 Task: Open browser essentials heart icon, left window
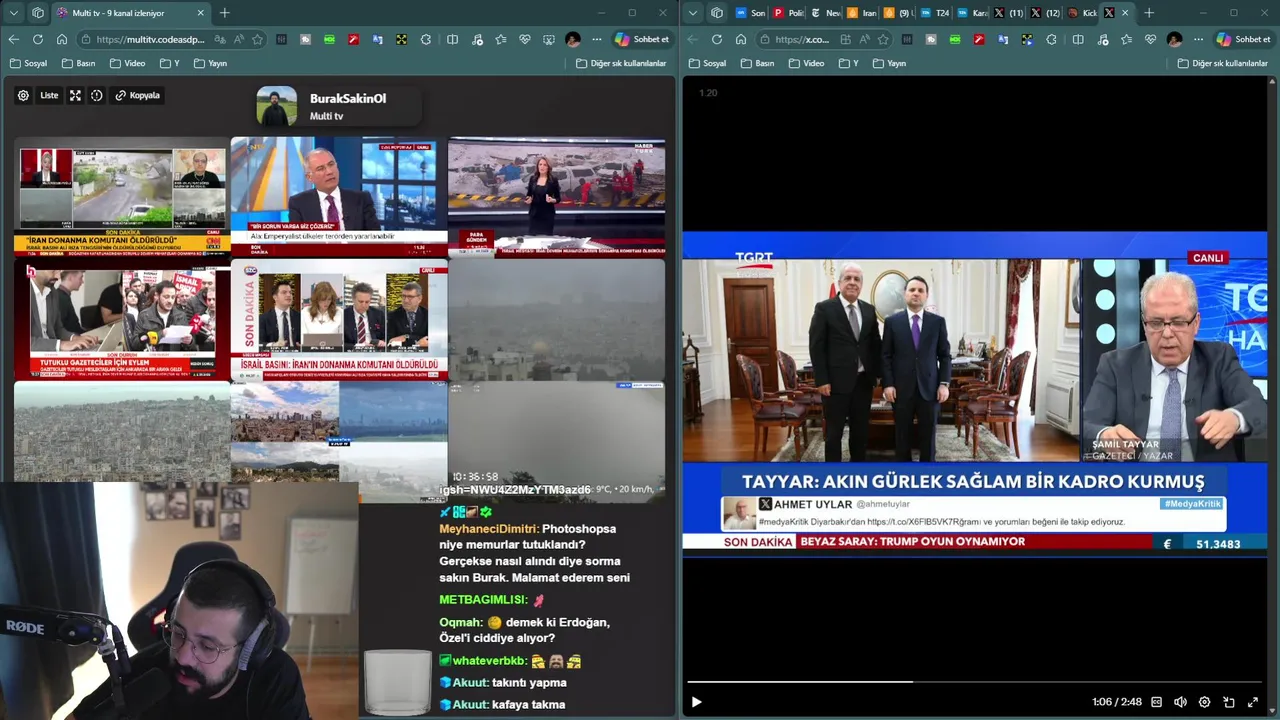tap(525, 39)
